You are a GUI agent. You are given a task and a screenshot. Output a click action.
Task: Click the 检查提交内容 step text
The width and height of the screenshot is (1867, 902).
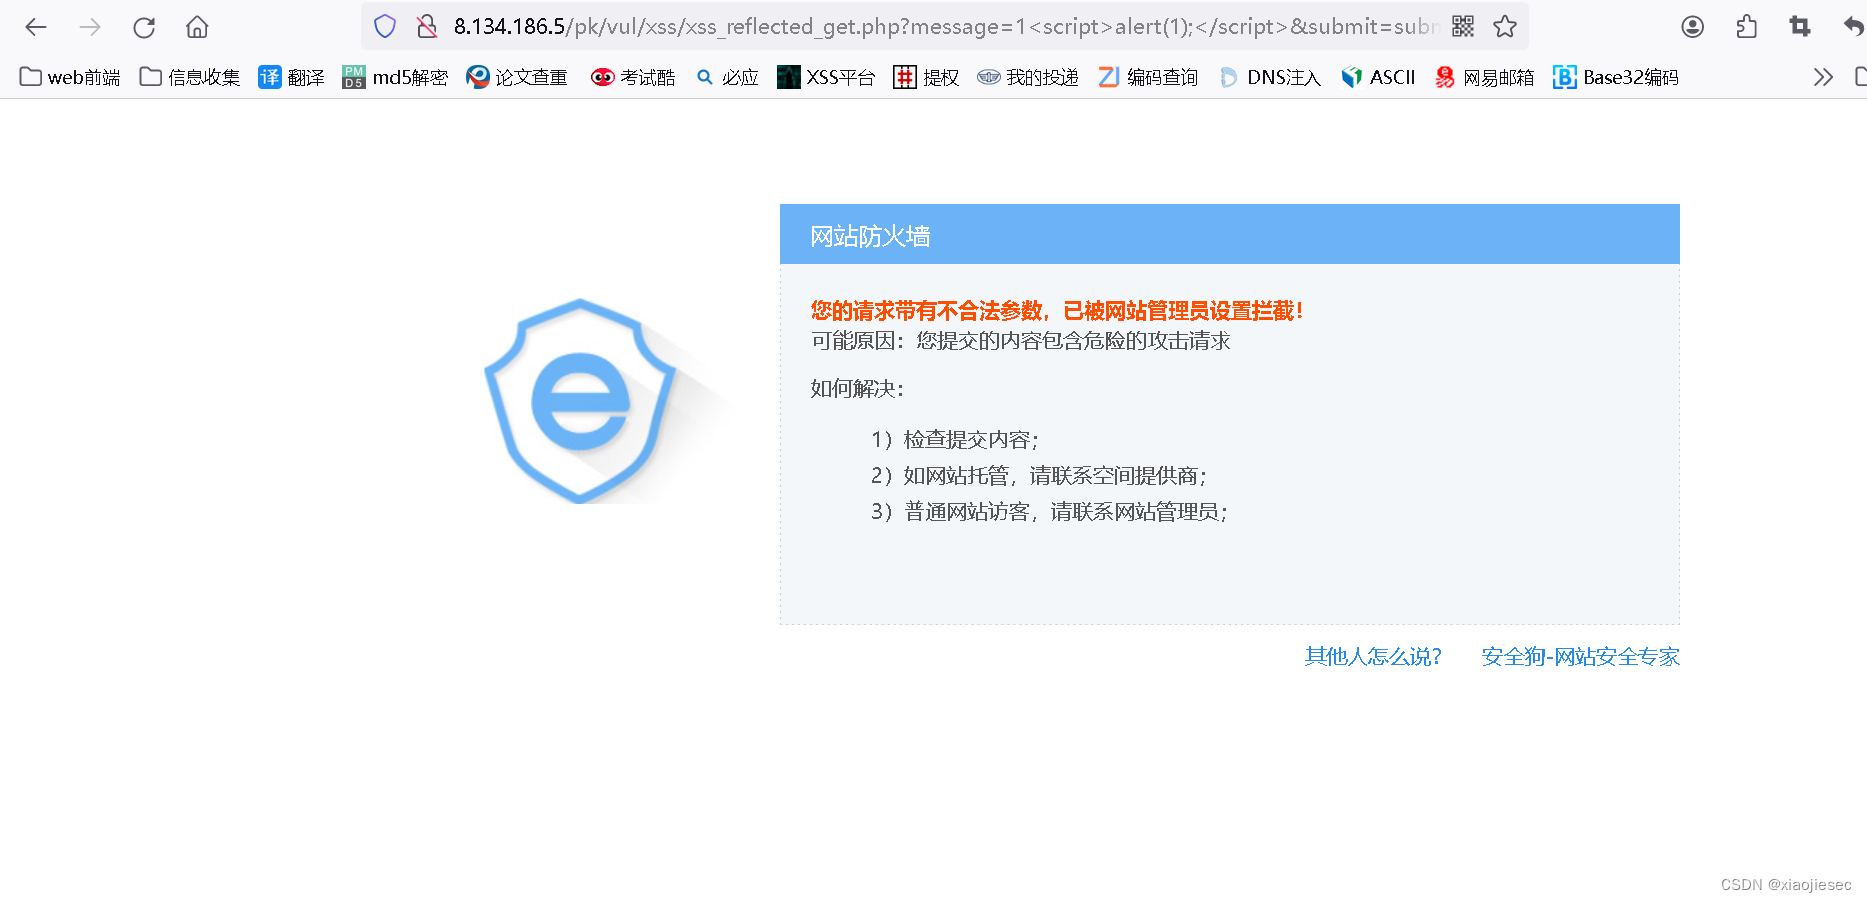pyautogui.click(x=955, y=440)
